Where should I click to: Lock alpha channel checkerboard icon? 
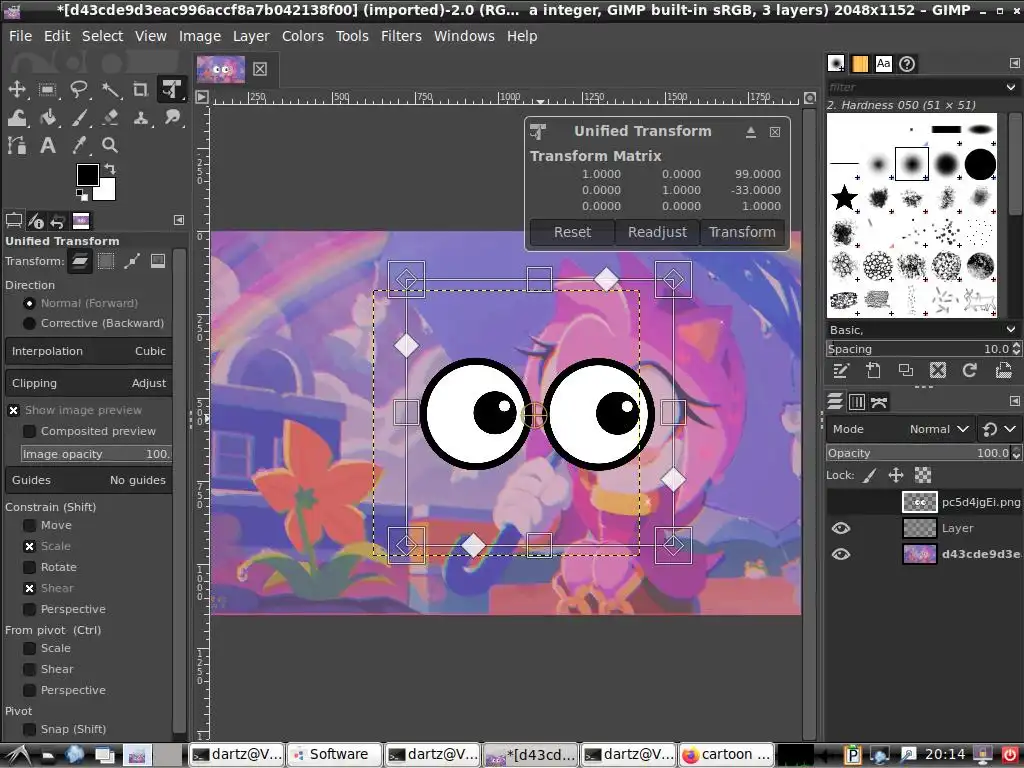click(922, 475)
